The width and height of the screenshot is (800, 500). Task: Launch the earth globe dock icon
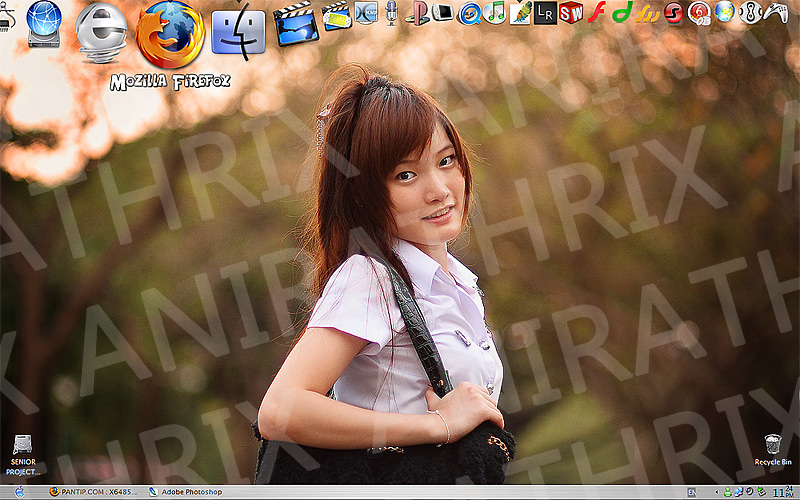[x=724, y=12]
